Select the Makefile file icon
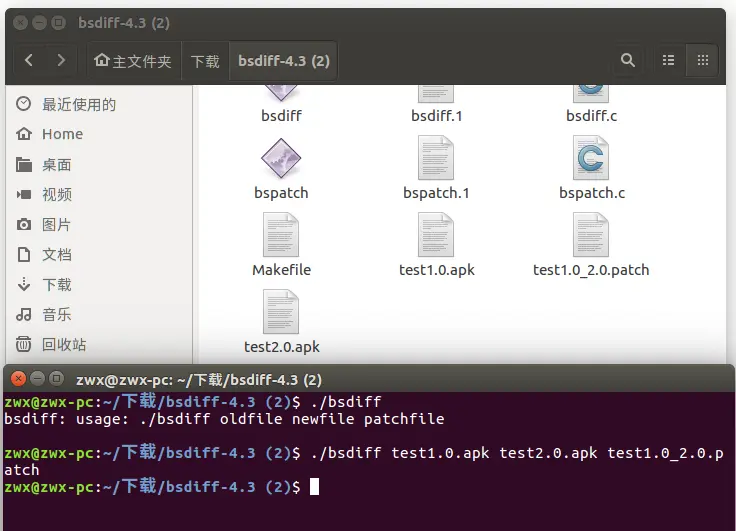 (281, 235)
